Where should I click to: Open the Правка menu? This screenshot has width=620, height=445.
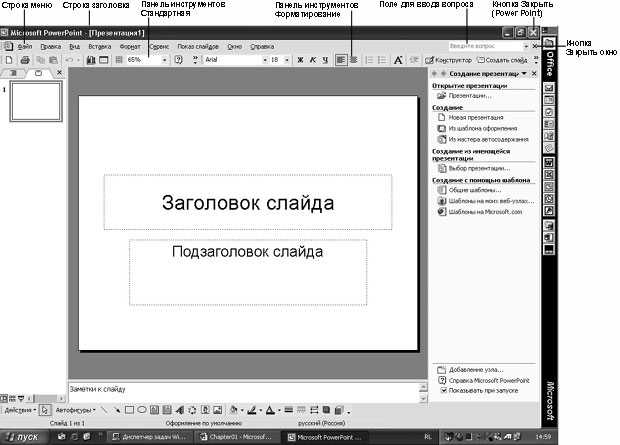click(51, 47)
